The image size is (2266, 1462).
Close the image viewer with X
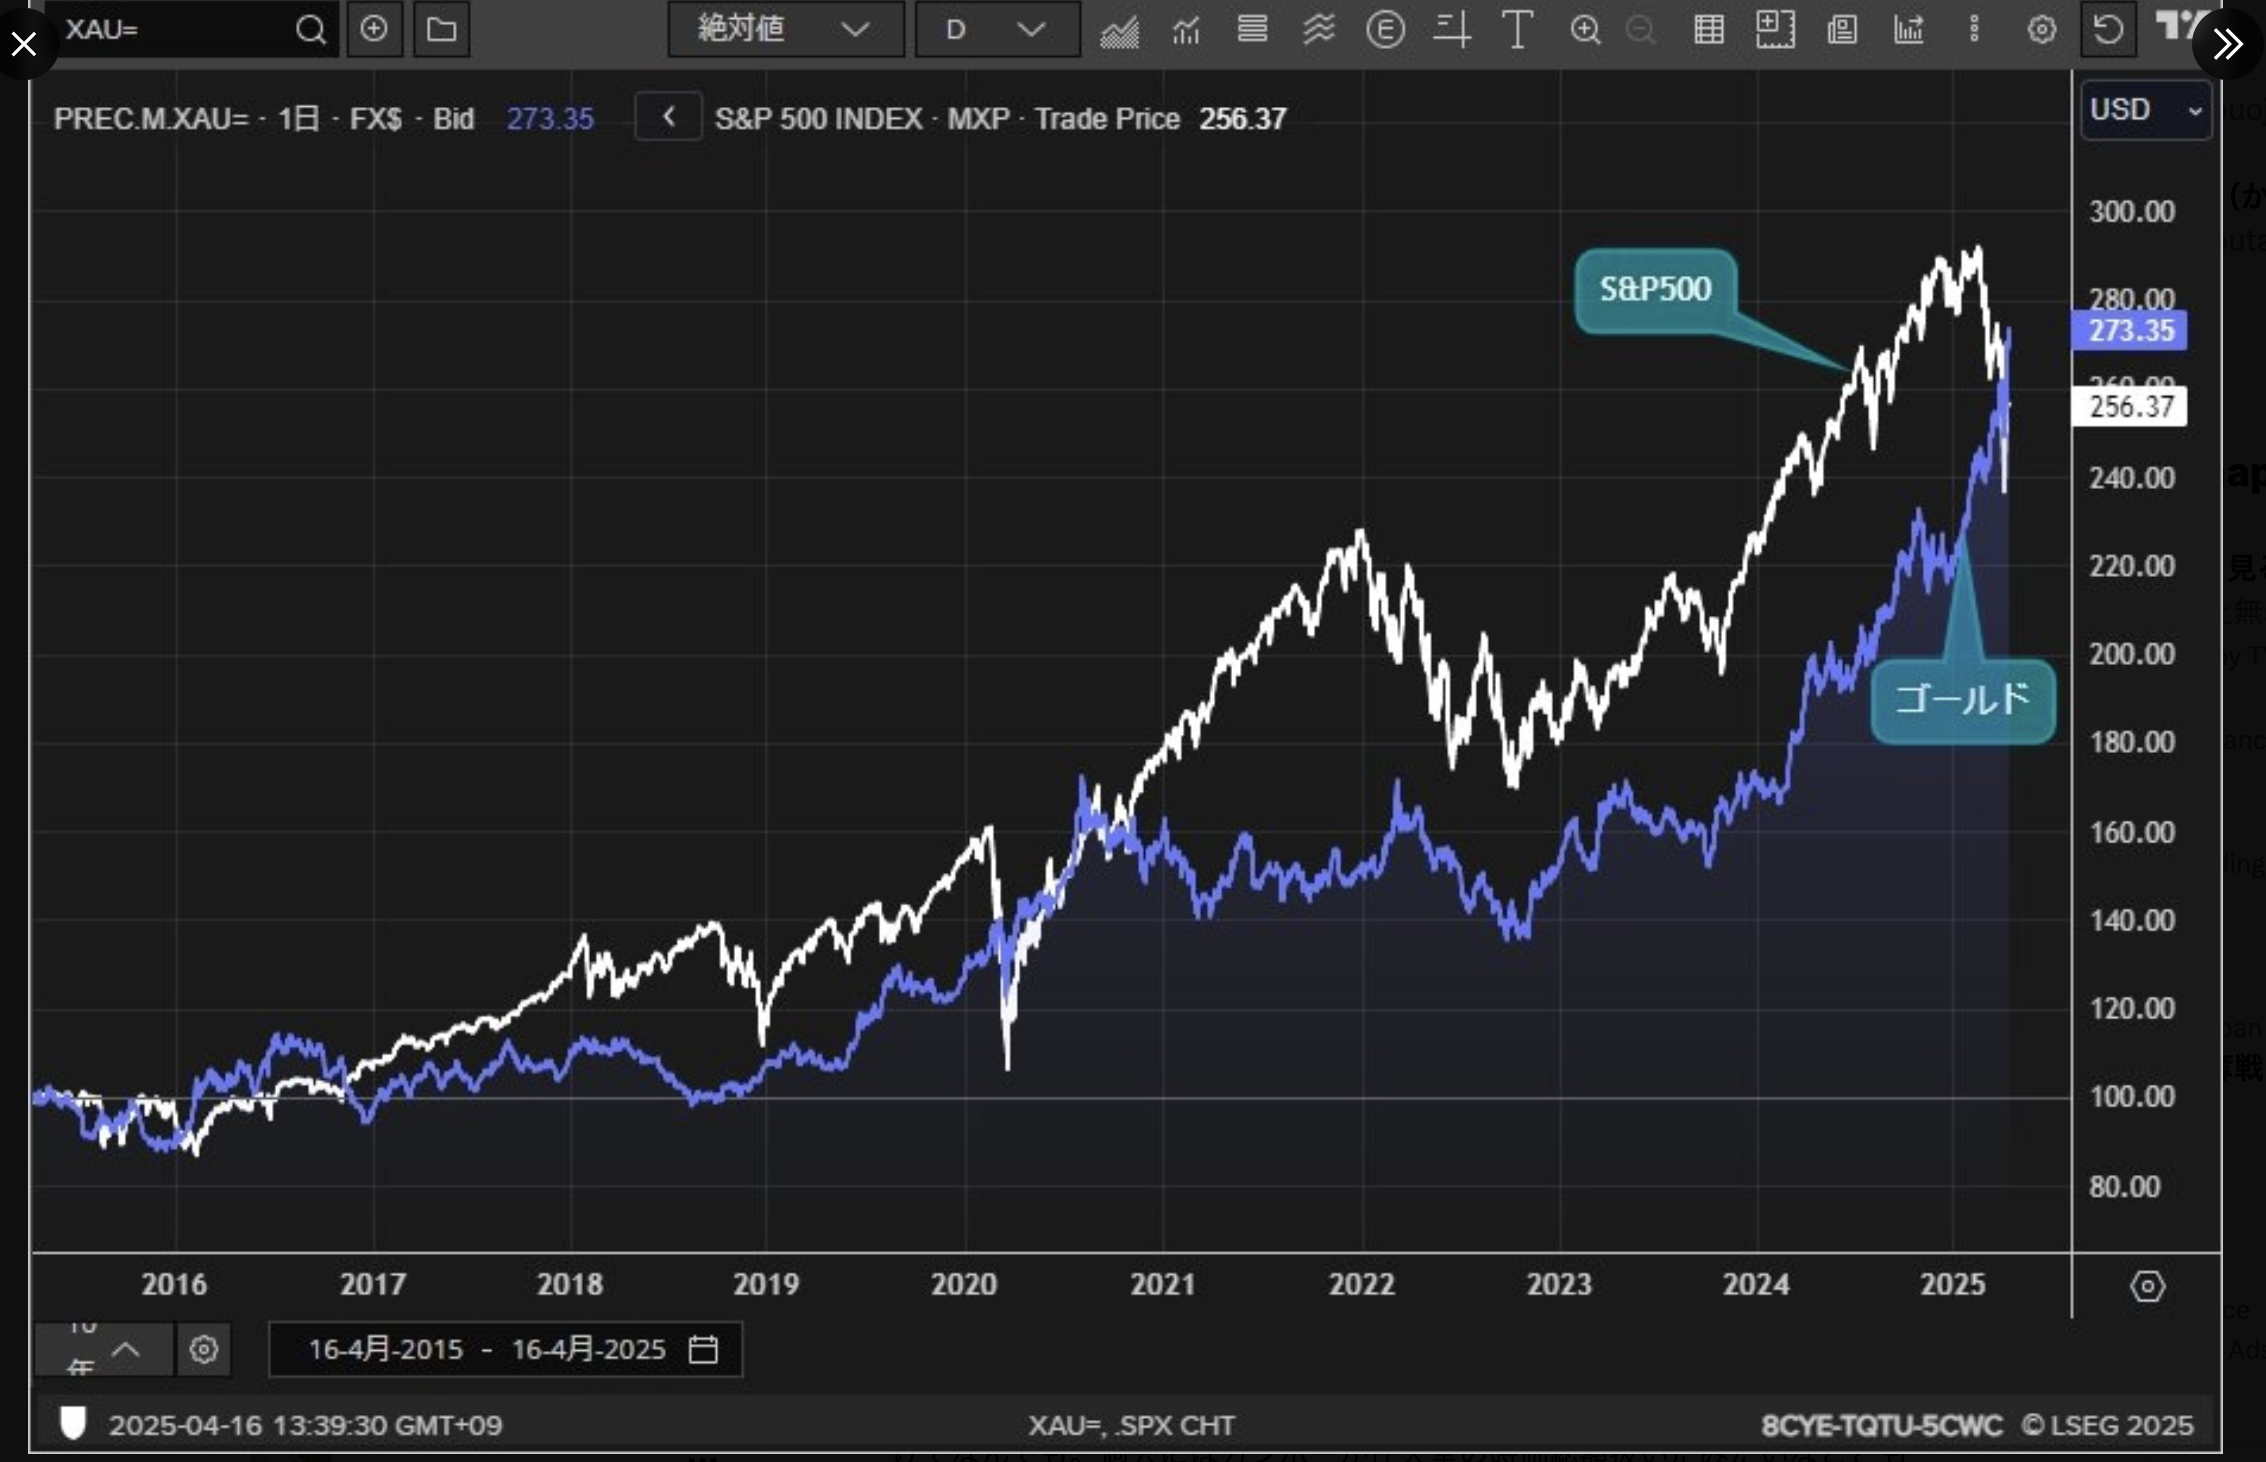[24, 44]
